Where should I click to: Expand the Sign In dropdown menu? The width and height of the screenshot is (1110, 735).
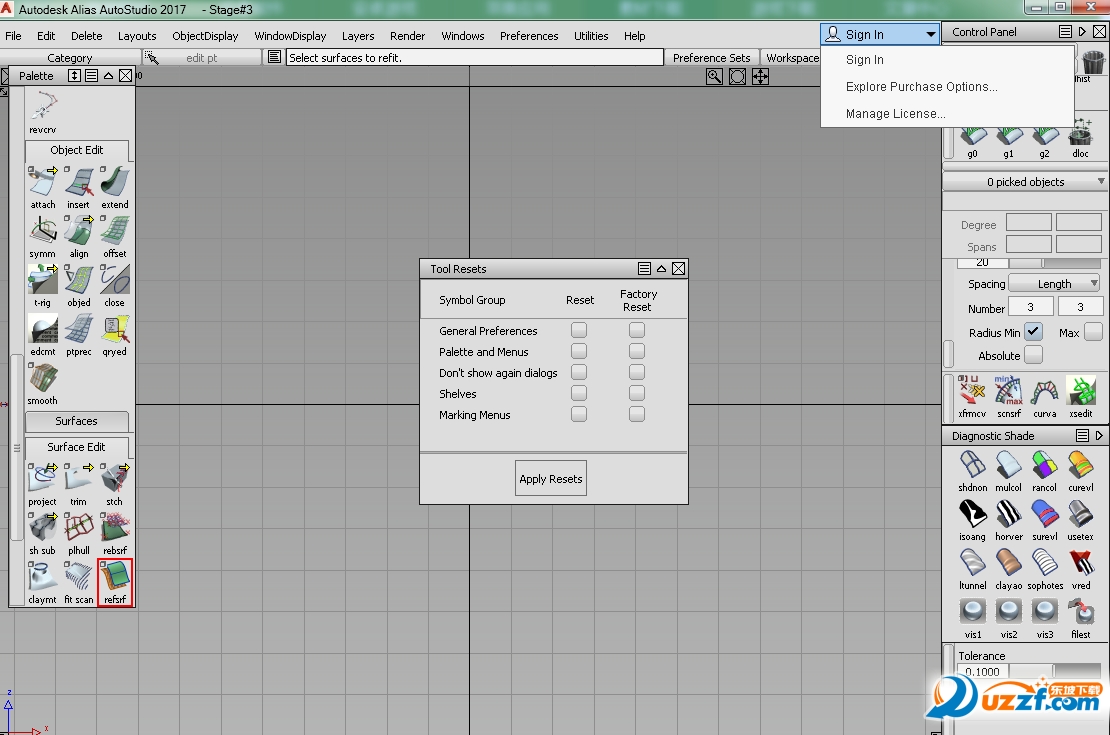coord(931,33)
